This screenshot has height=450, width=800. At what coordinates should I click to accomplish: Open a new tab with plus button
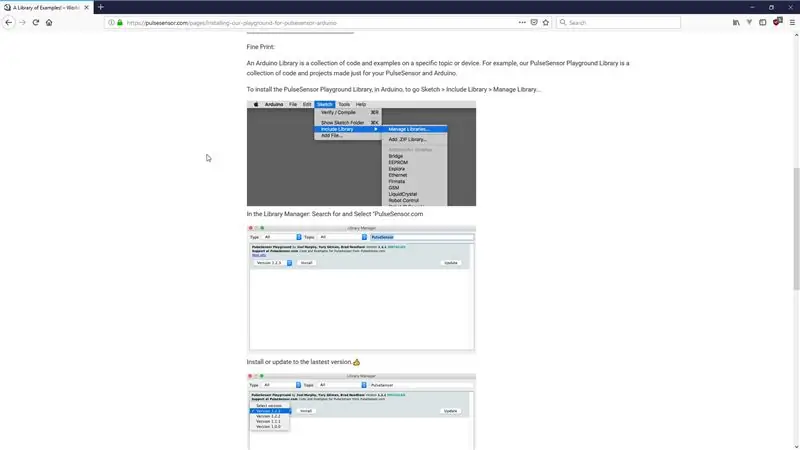101,7
